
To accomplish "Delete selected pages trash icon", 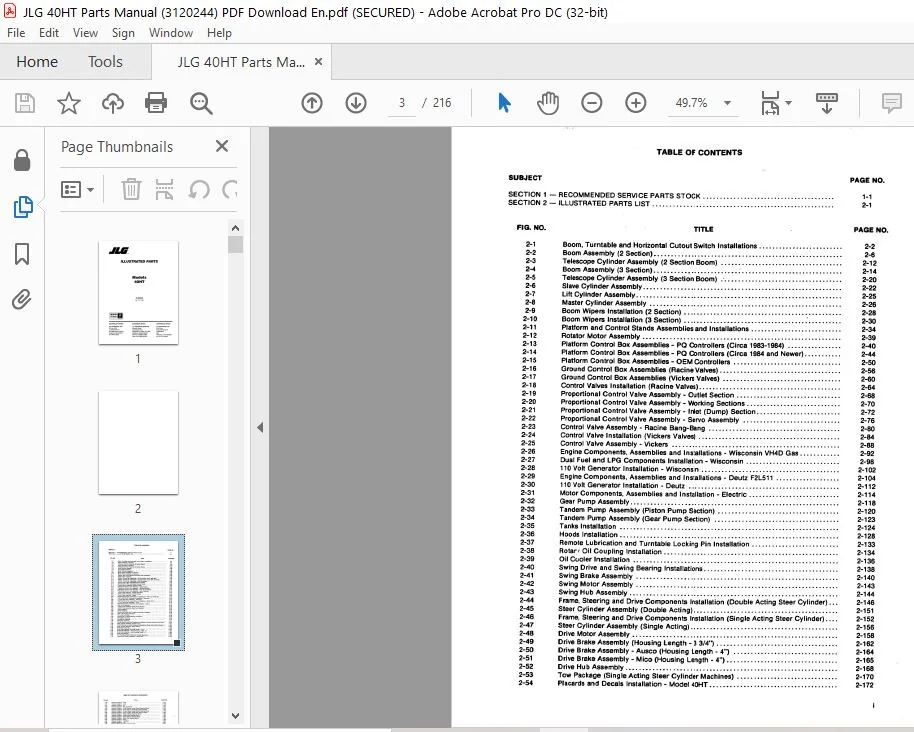I will point(131,189).
